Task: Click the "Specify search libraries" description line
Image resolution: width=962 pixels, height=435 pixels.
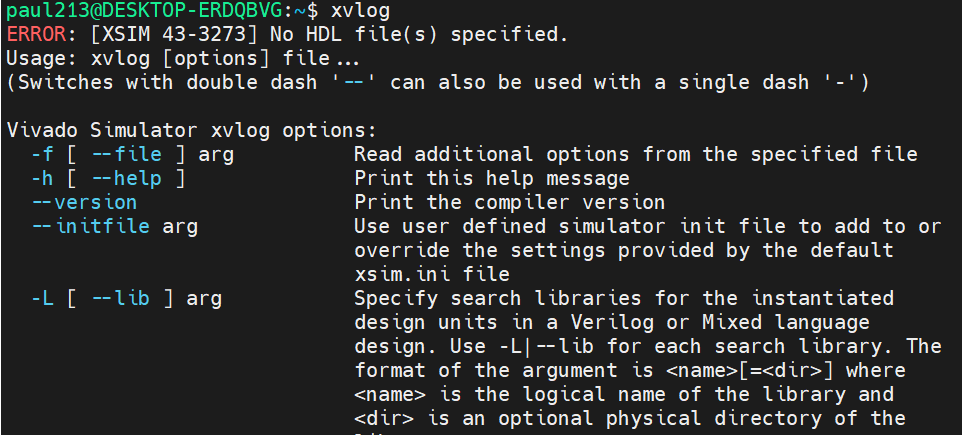Action: (624, 299)
